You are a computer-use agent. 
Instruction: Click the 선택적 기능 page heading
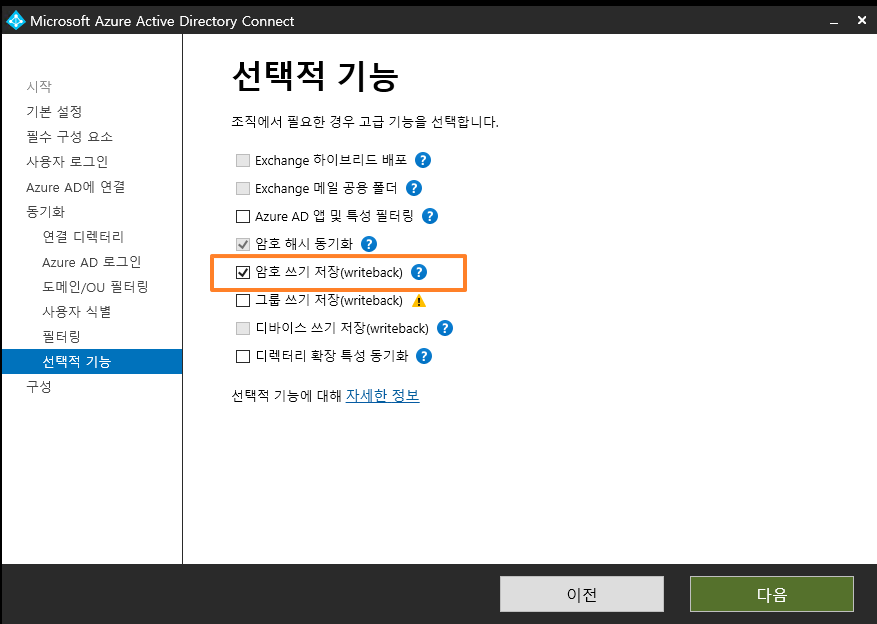(x=315, y=76)
